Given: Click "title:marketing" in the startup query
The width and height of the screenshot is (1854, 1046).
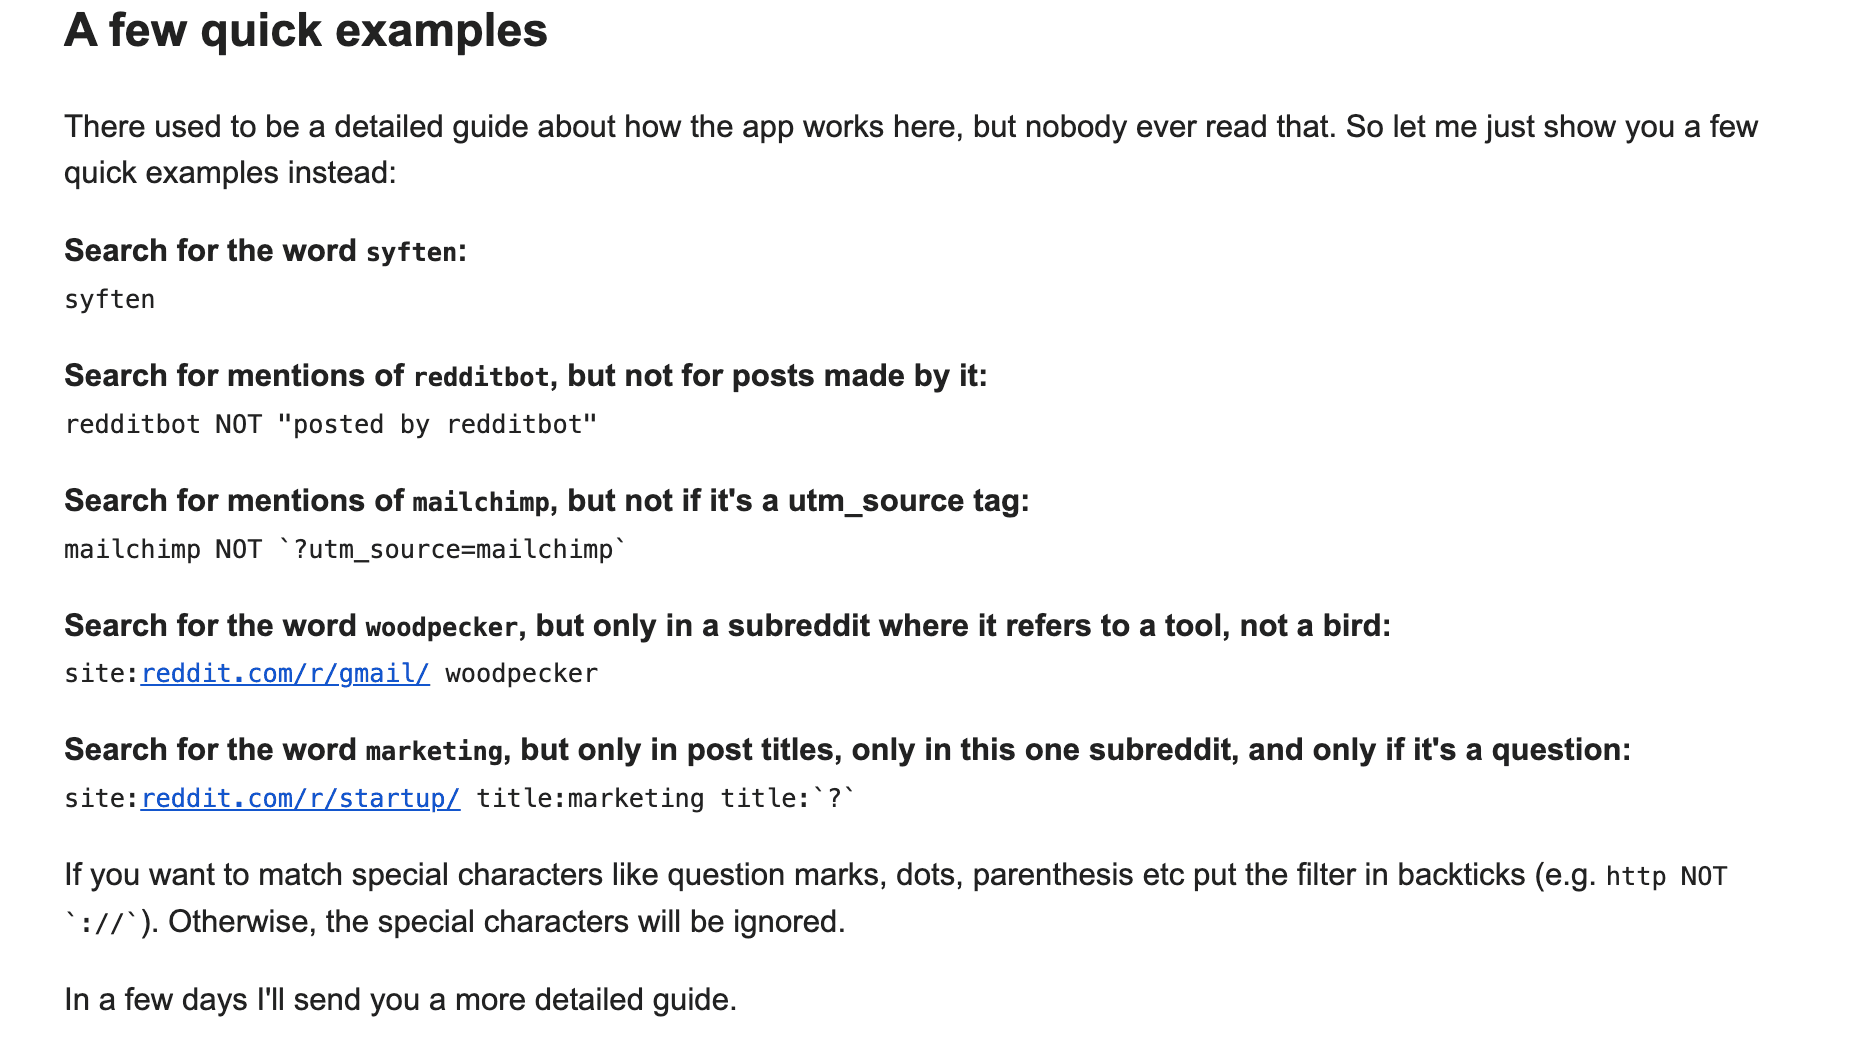Looking at the screenshot, I should (590, 799).
